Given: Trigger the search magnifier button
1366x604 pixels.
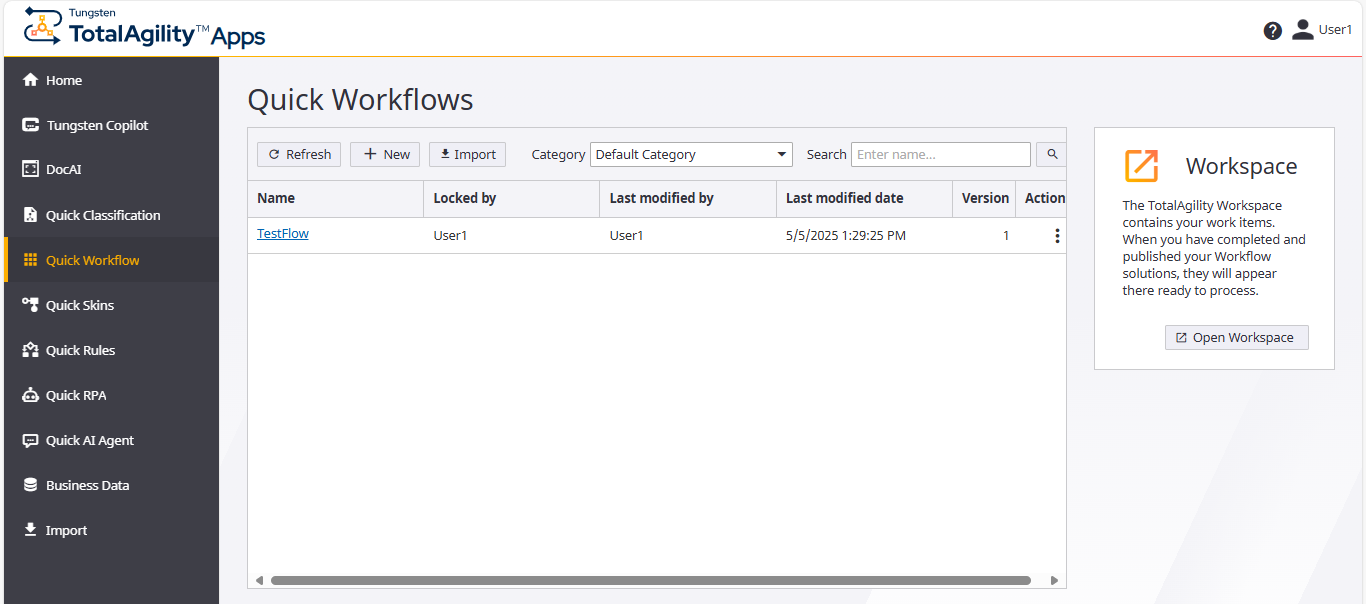Looking at the screenshot, I should pos(1051,154).
